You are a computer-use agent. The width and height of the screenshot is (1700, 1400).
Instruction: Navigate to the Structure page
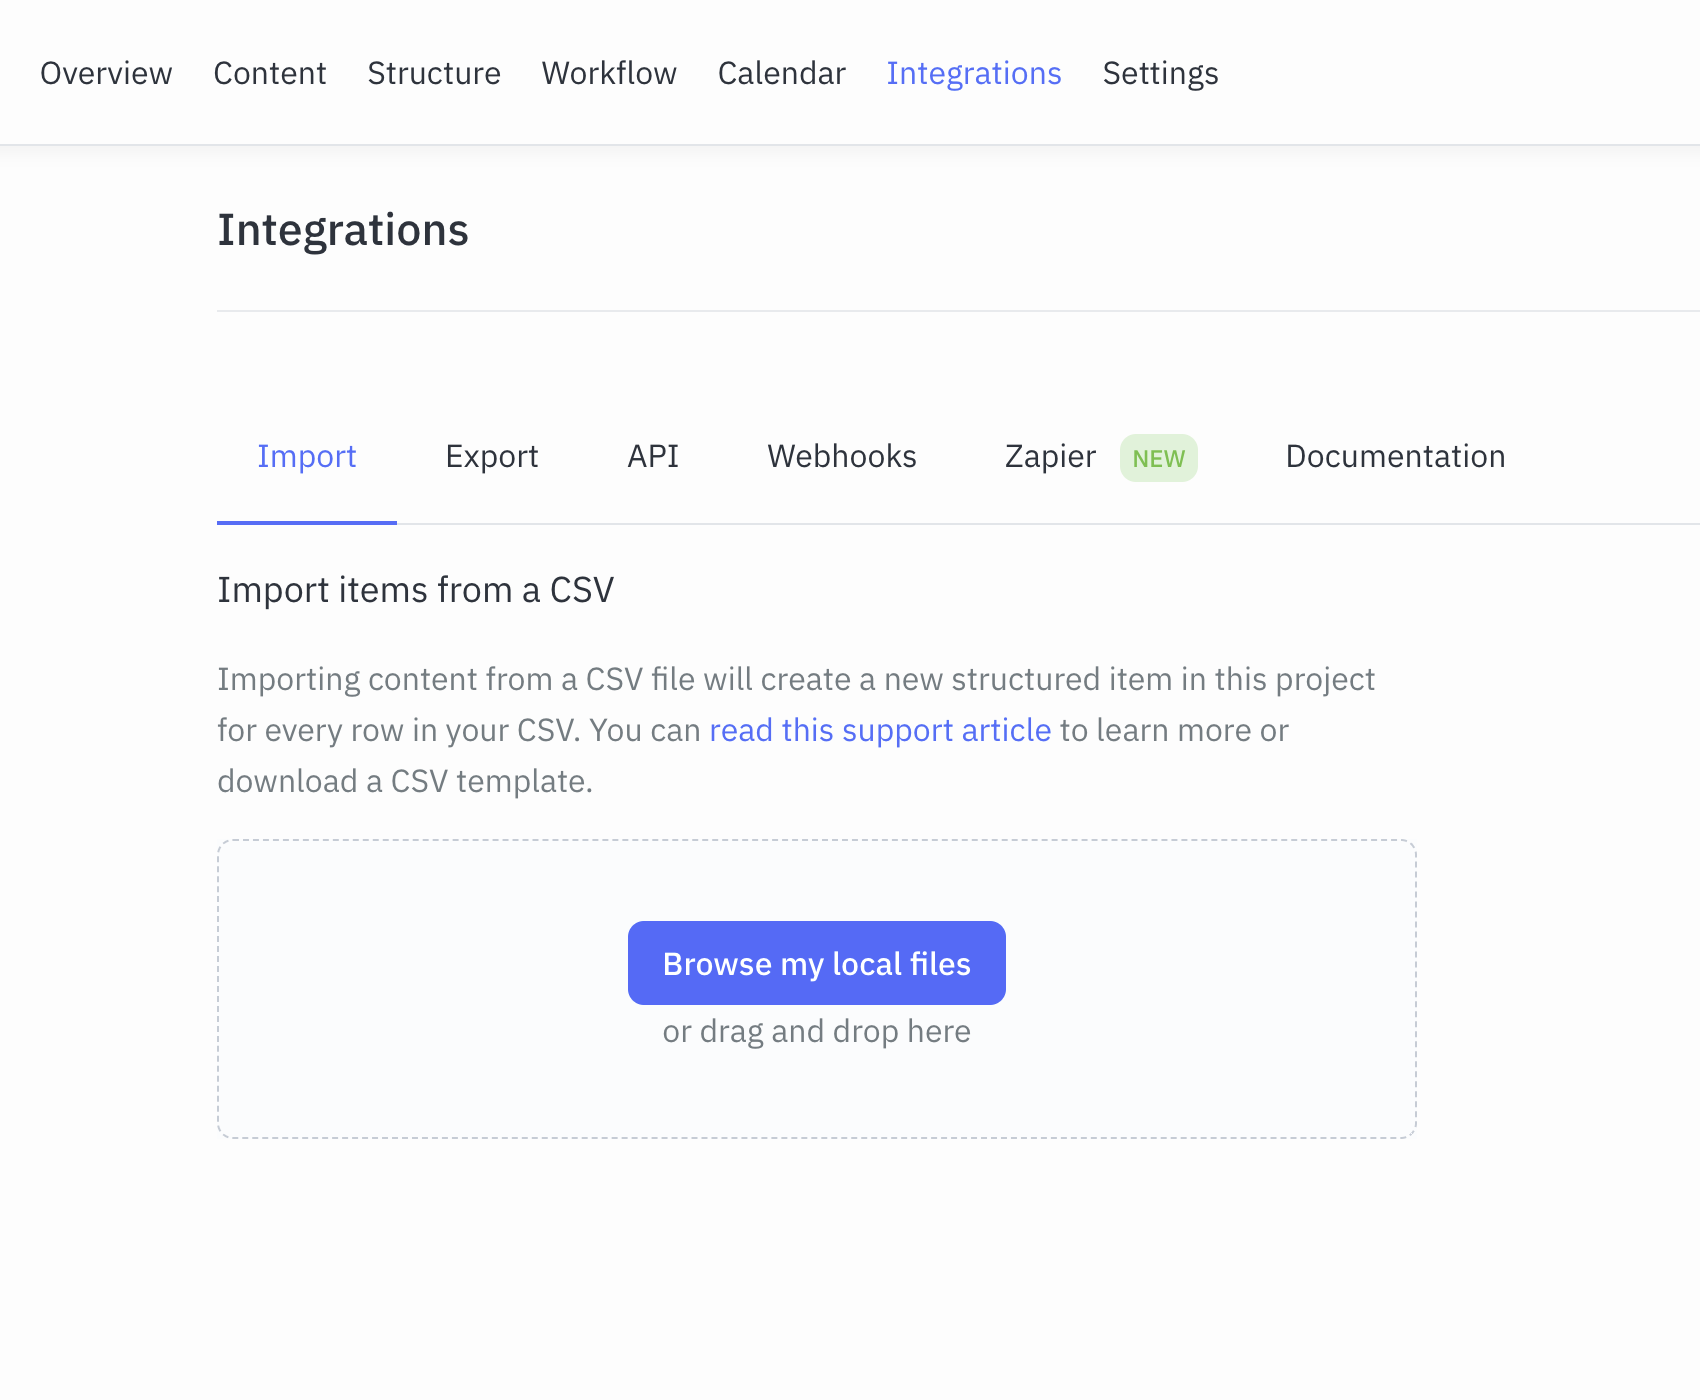pos(433,72)
